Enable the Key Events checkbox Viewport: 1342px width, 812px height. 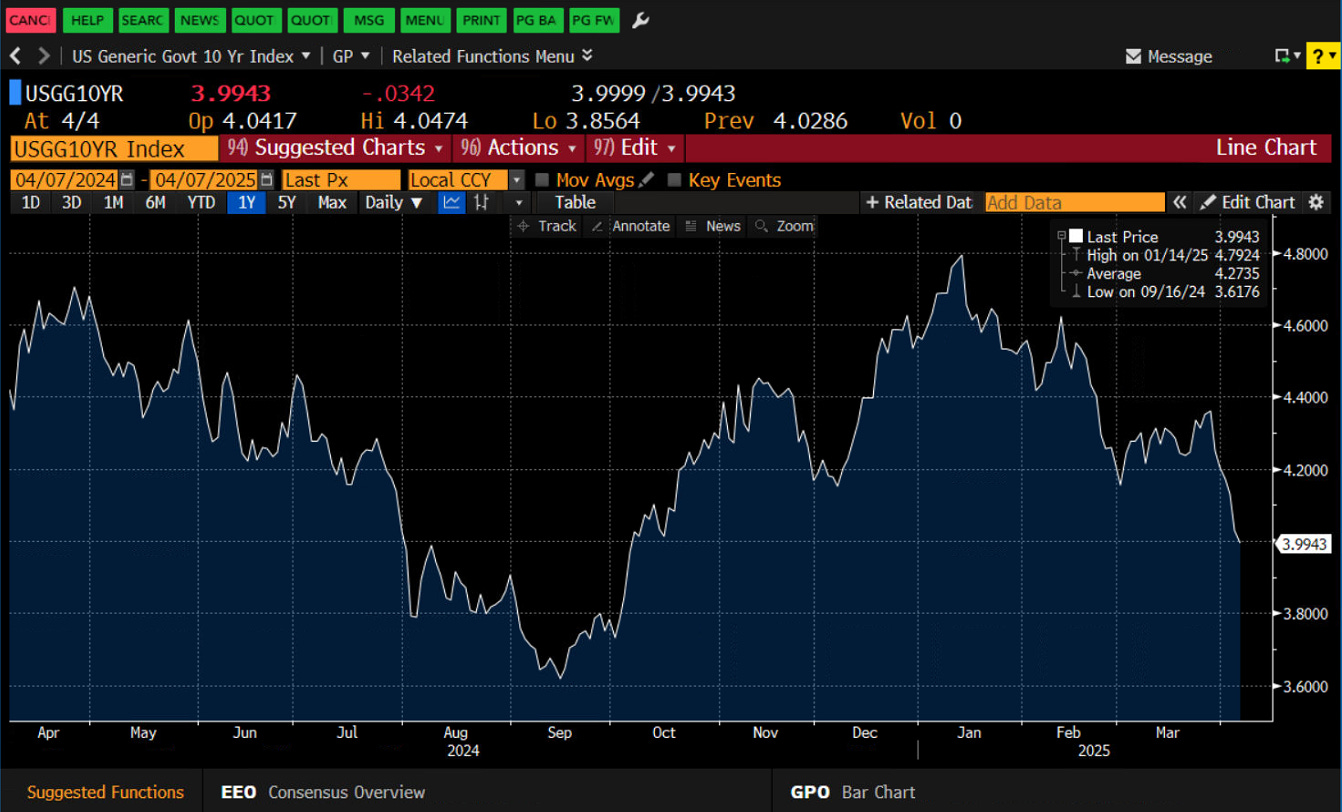pos(674,180)
